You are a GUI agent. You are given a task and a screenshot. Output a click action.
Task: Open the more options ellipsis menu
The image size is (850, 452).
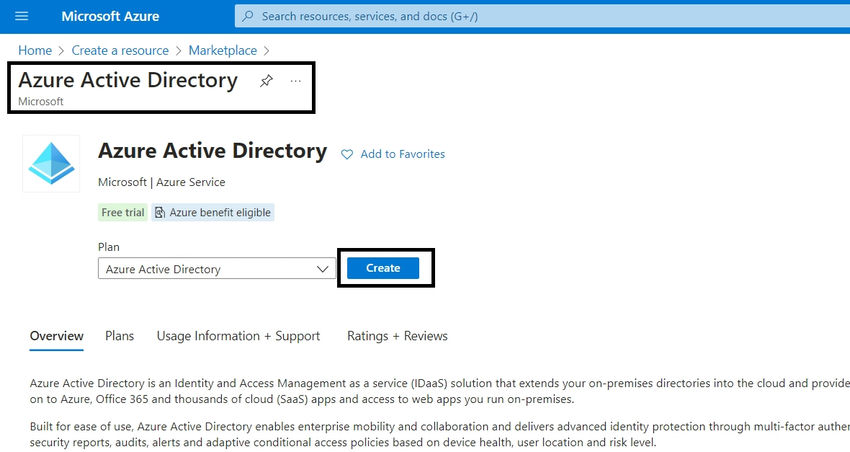click(295, 81)
